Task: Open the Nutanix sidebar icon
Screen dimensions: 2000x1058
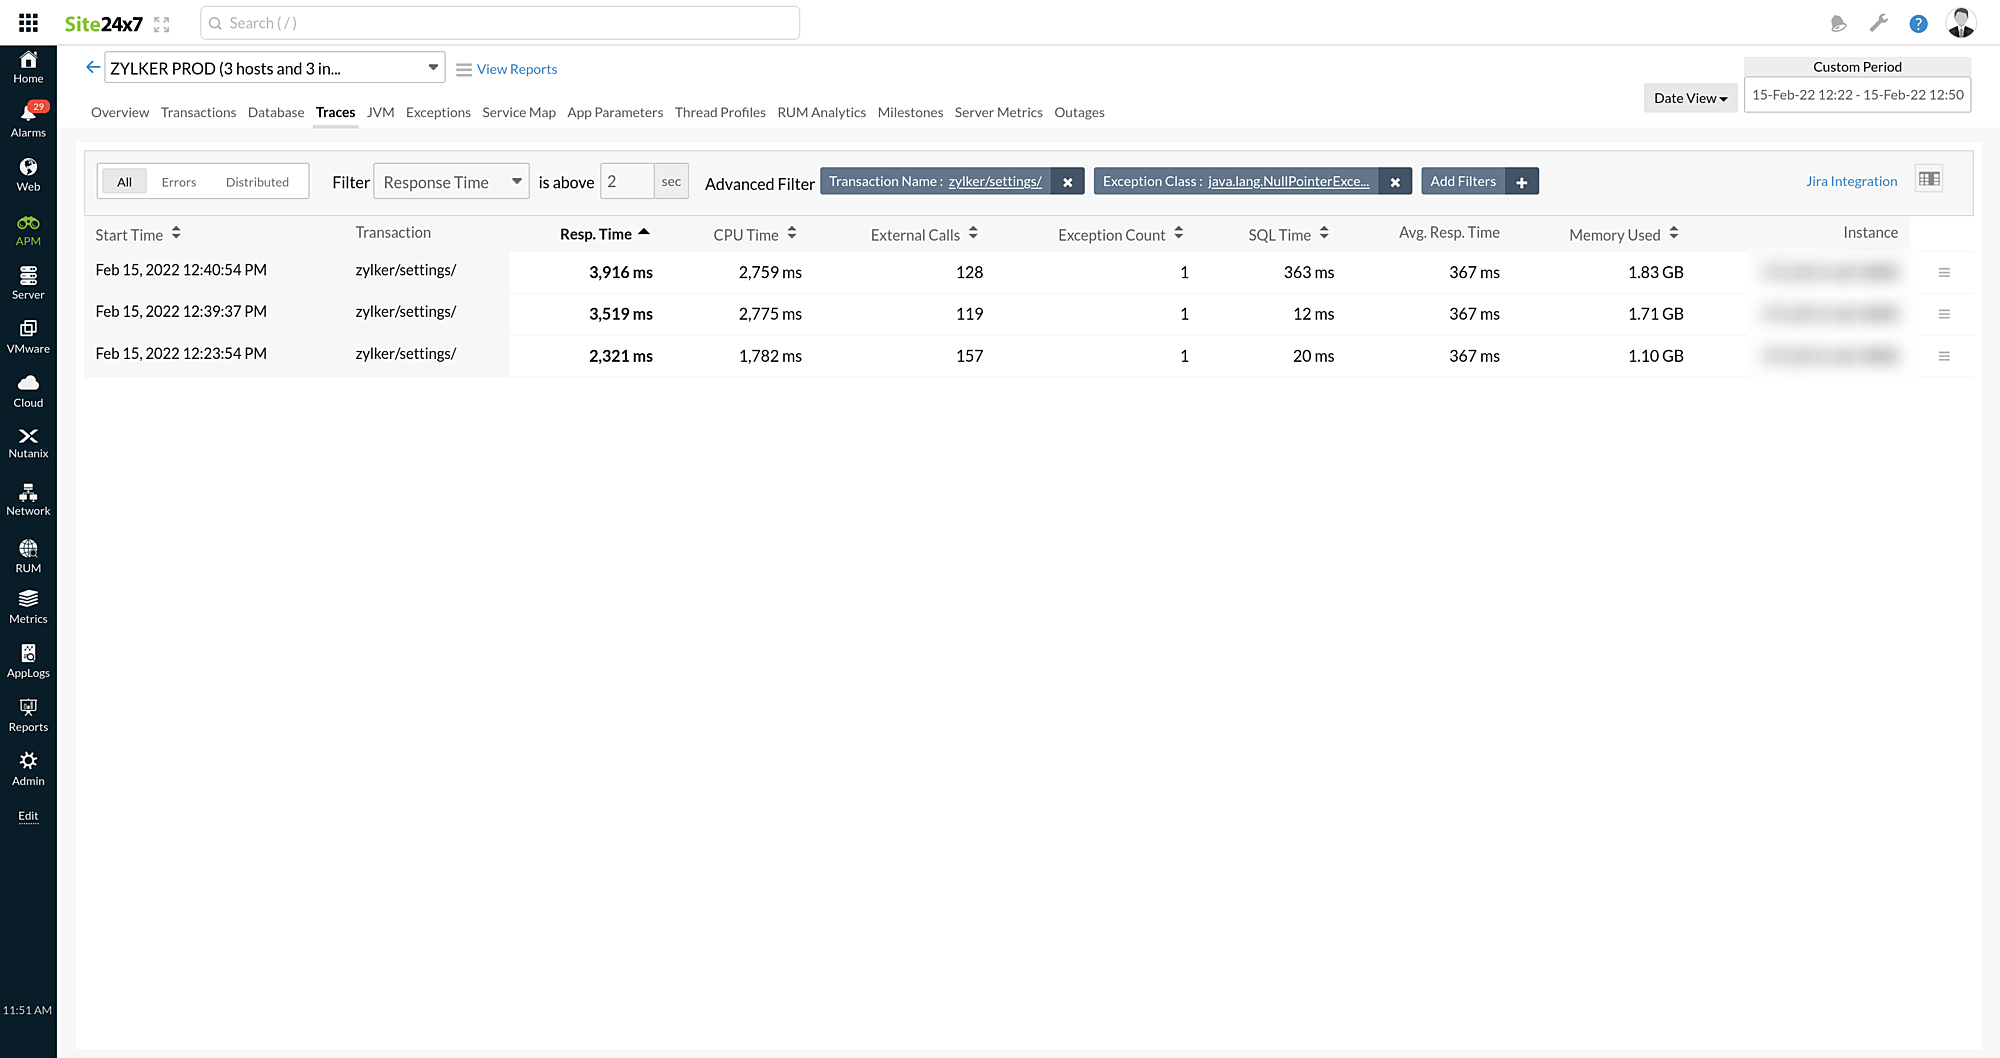Action: 28,442
